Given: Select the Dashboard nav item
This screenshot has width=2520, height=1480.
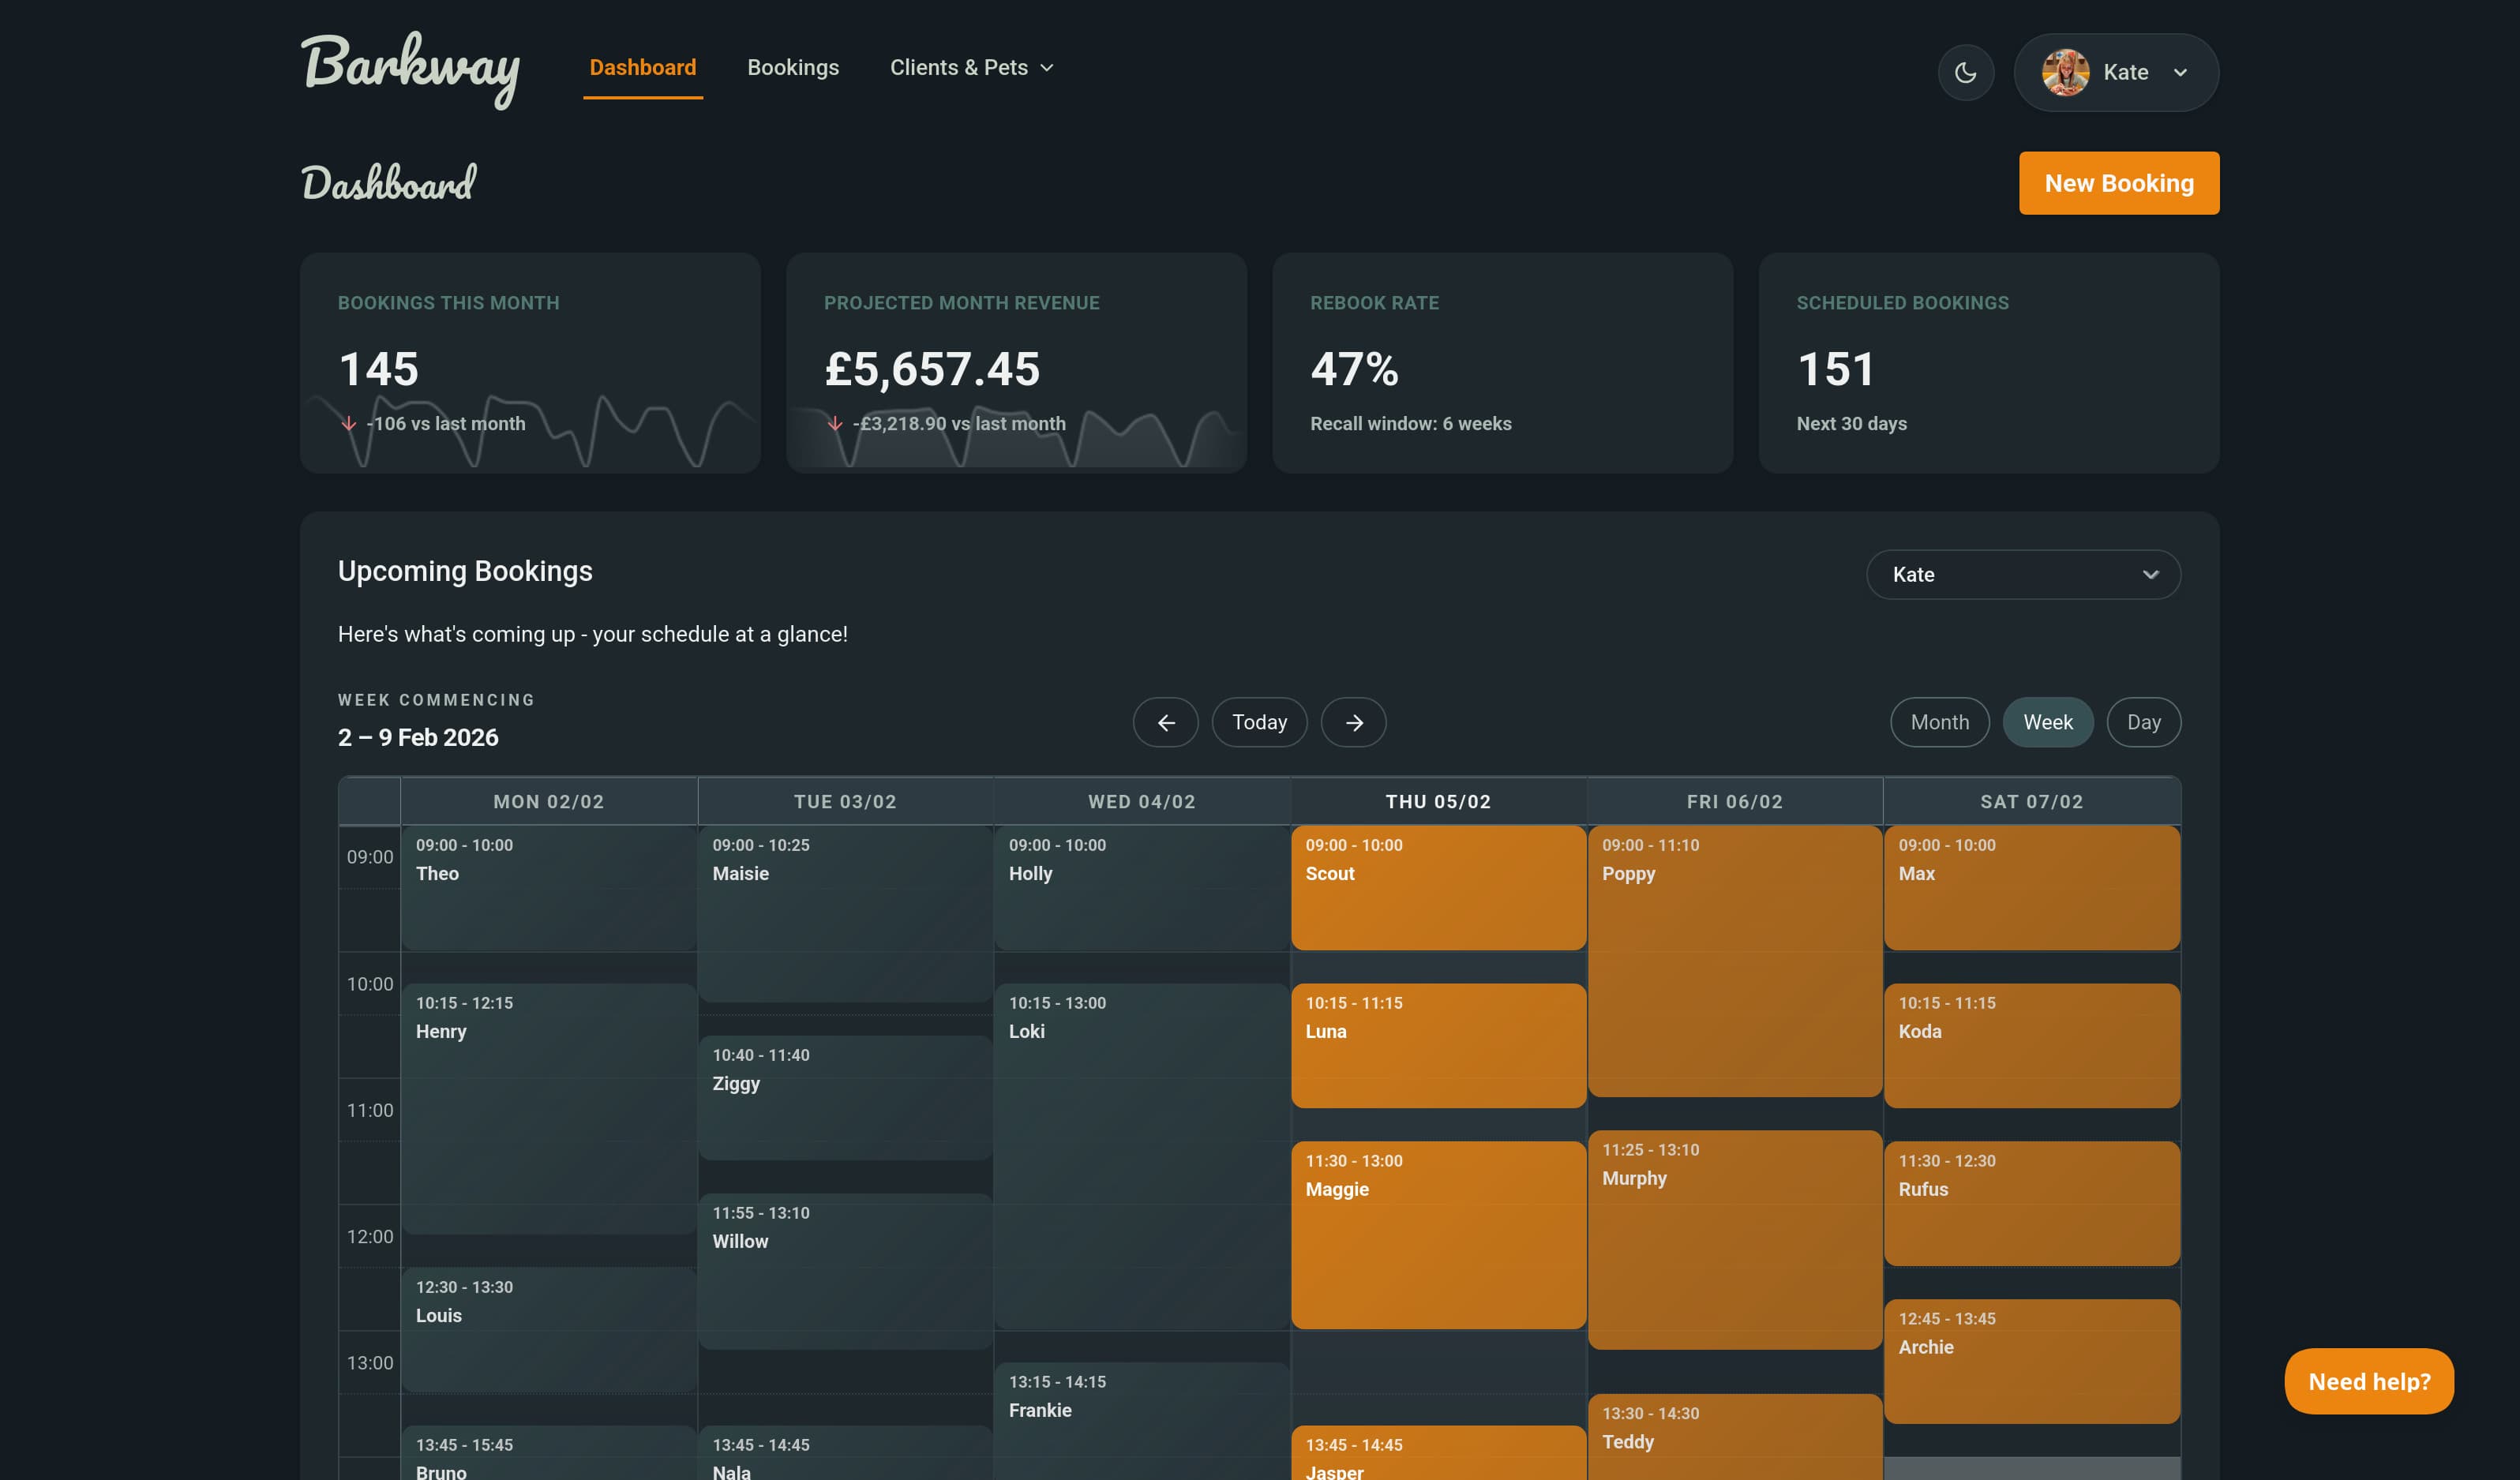Looking at the screenshot, I should (642, 67).
